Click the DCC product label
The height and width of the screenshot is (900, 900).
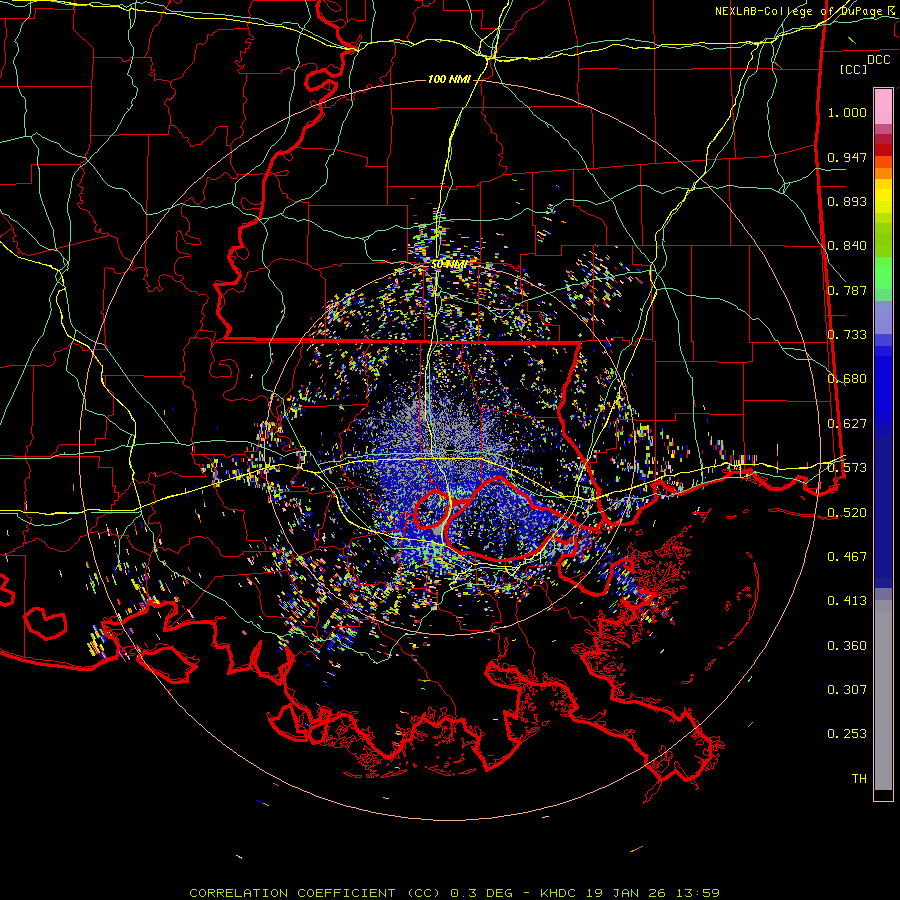coord(878,60)
